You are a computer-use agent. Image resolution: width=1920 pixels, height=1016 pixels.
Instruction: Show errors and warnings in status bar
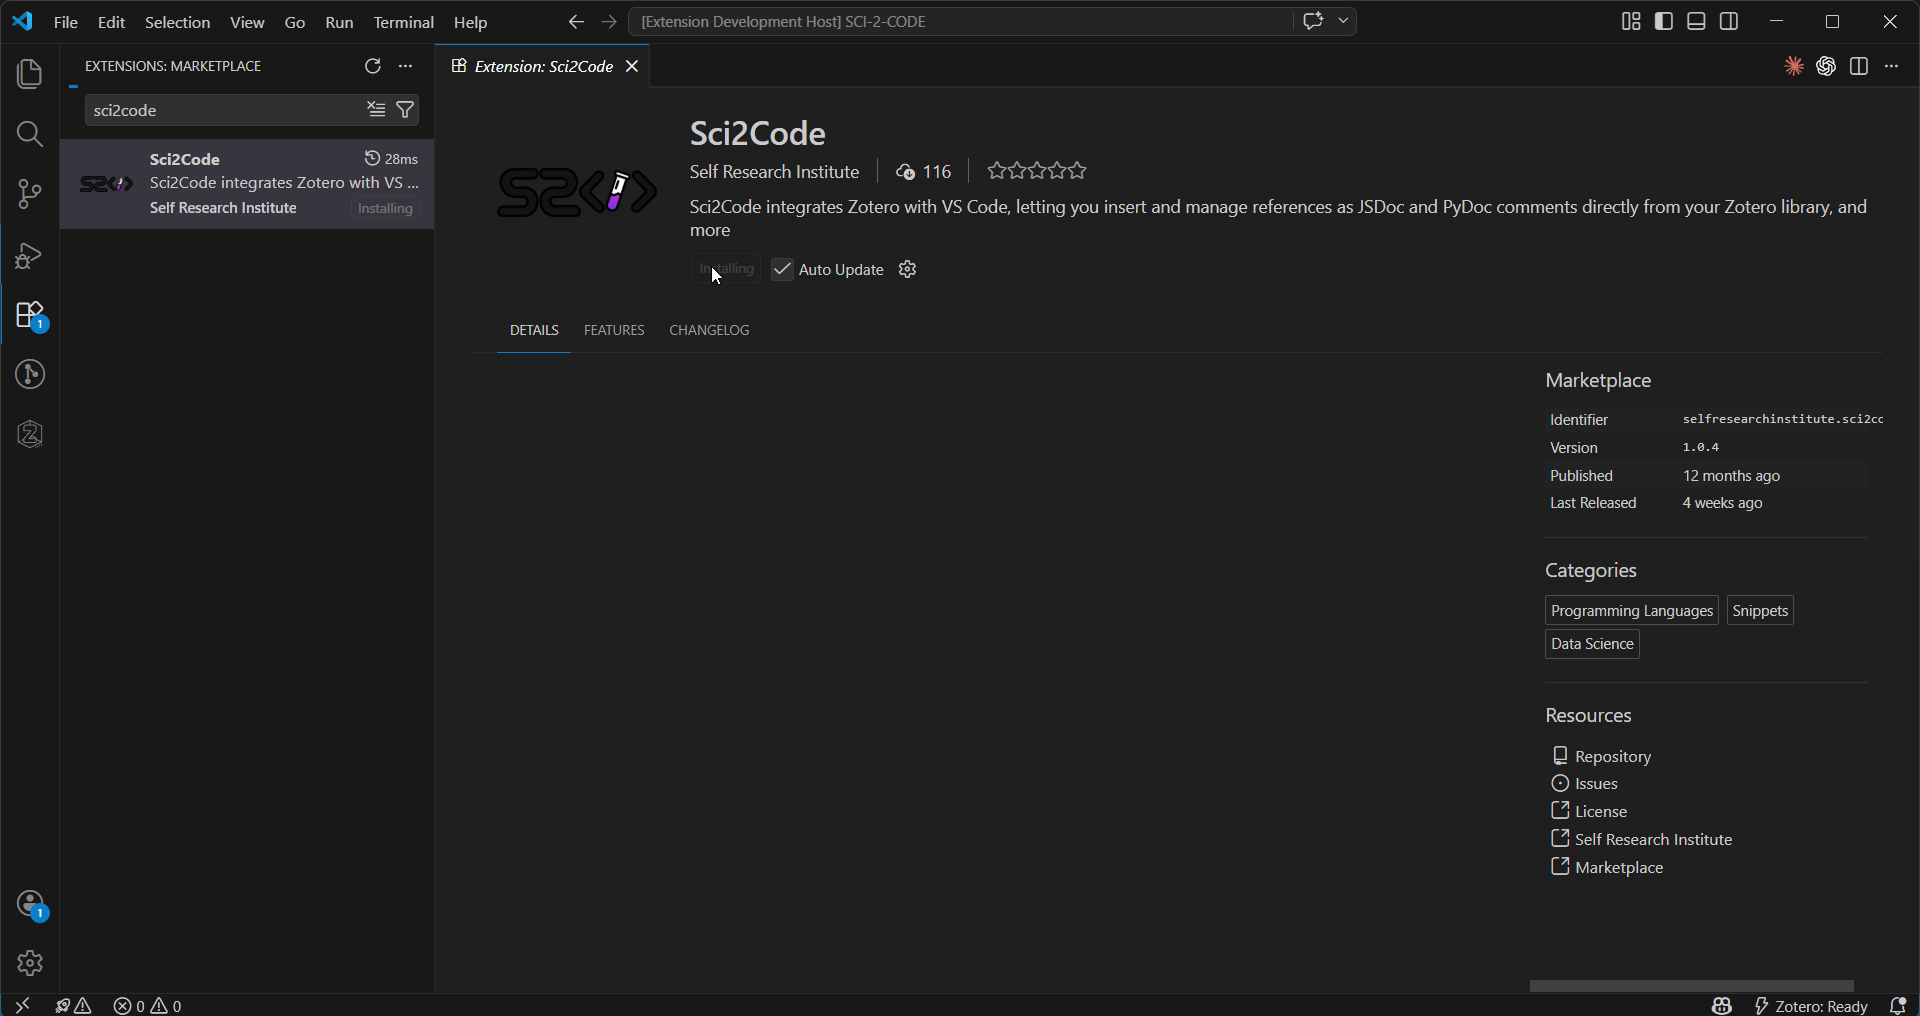(x=148, y=1006)
